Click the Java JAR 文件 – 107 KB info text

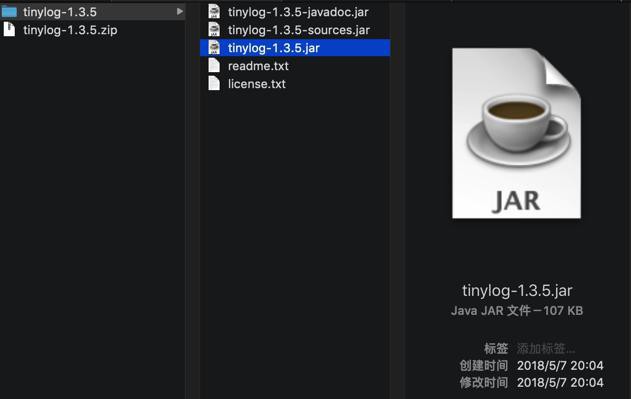tap(517, 311)
